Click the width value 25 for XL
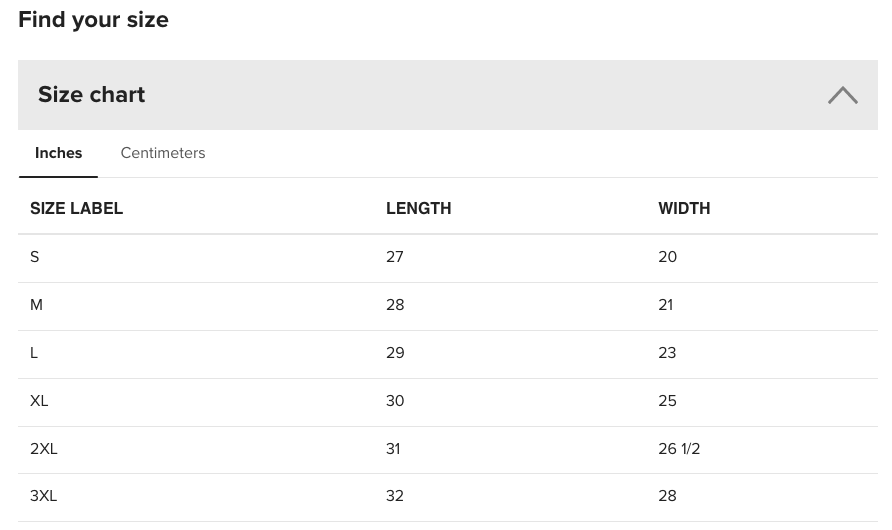This screenshot has height=530, width=892. tap(667, 401)
